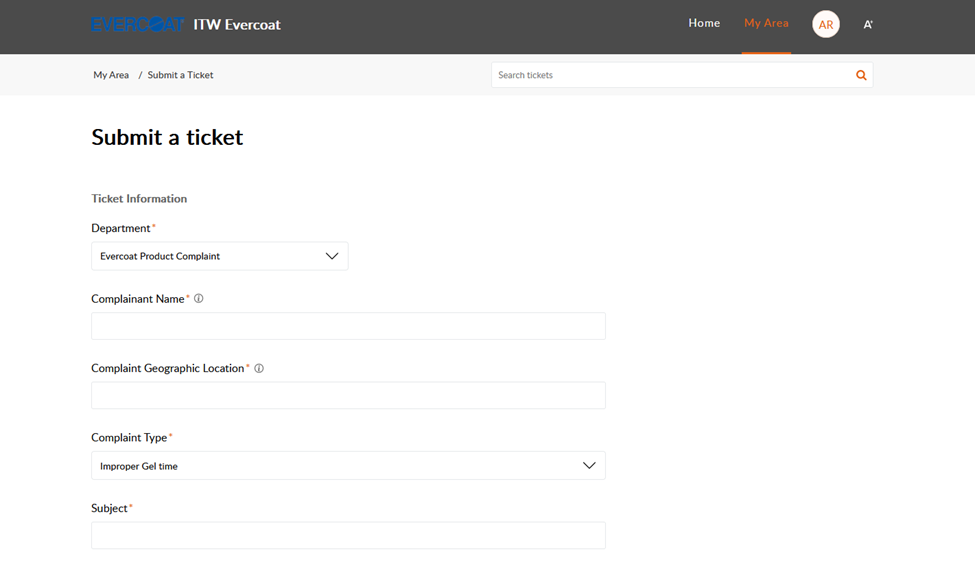Click the font size icon in header
Viewport: 975px width, 567px height.
[x=868, y=25]
